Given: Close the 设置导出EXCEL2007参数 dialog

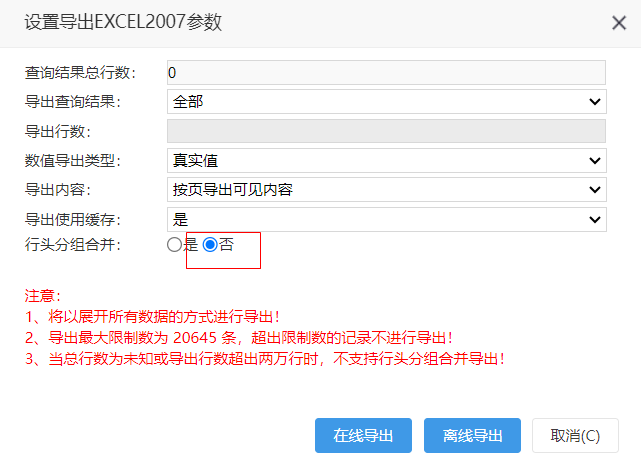Looking at the screenshot, I should point(619,23).
